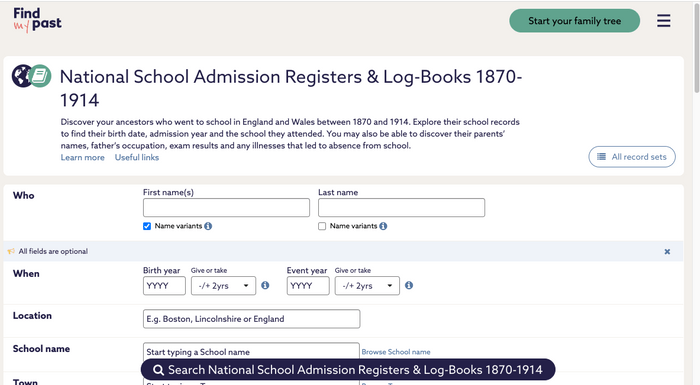
Task: Enable last name variants checkbox
Action: pyautogui.click(x=322, y=226)
